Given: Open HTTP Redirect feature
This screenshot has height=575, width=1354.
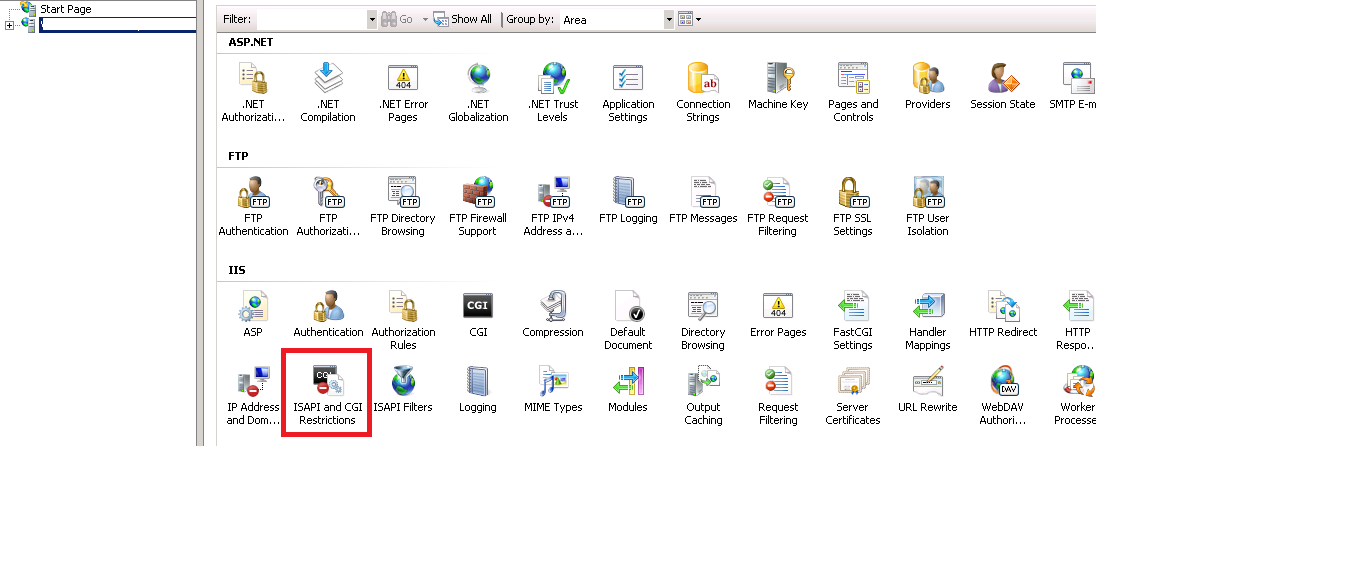Looking at the screenshot, I should click(x=1003, y=314).
